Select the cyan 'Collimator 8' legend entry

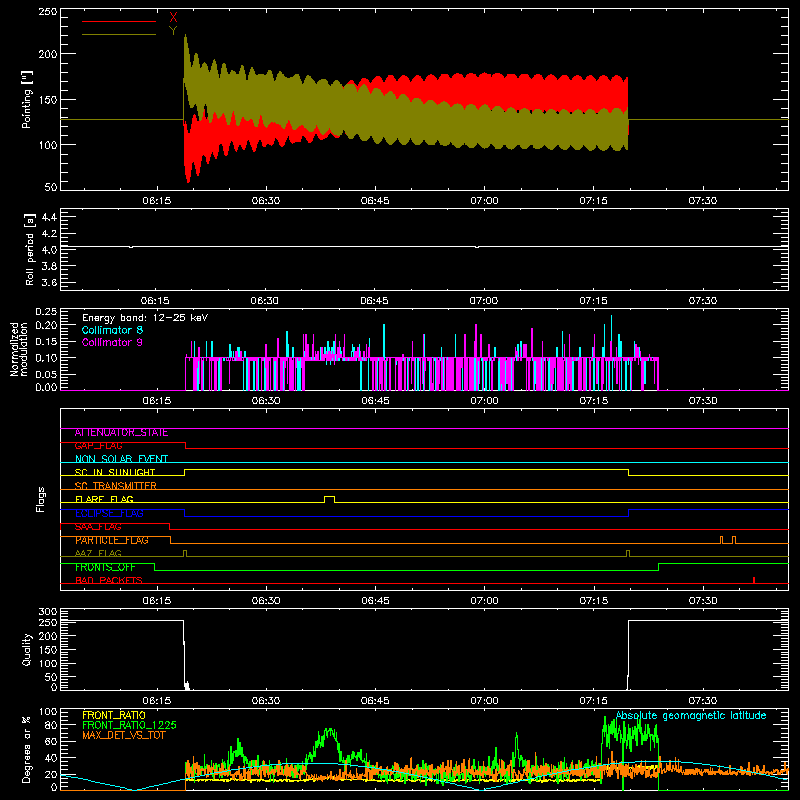tap(112, 330)
